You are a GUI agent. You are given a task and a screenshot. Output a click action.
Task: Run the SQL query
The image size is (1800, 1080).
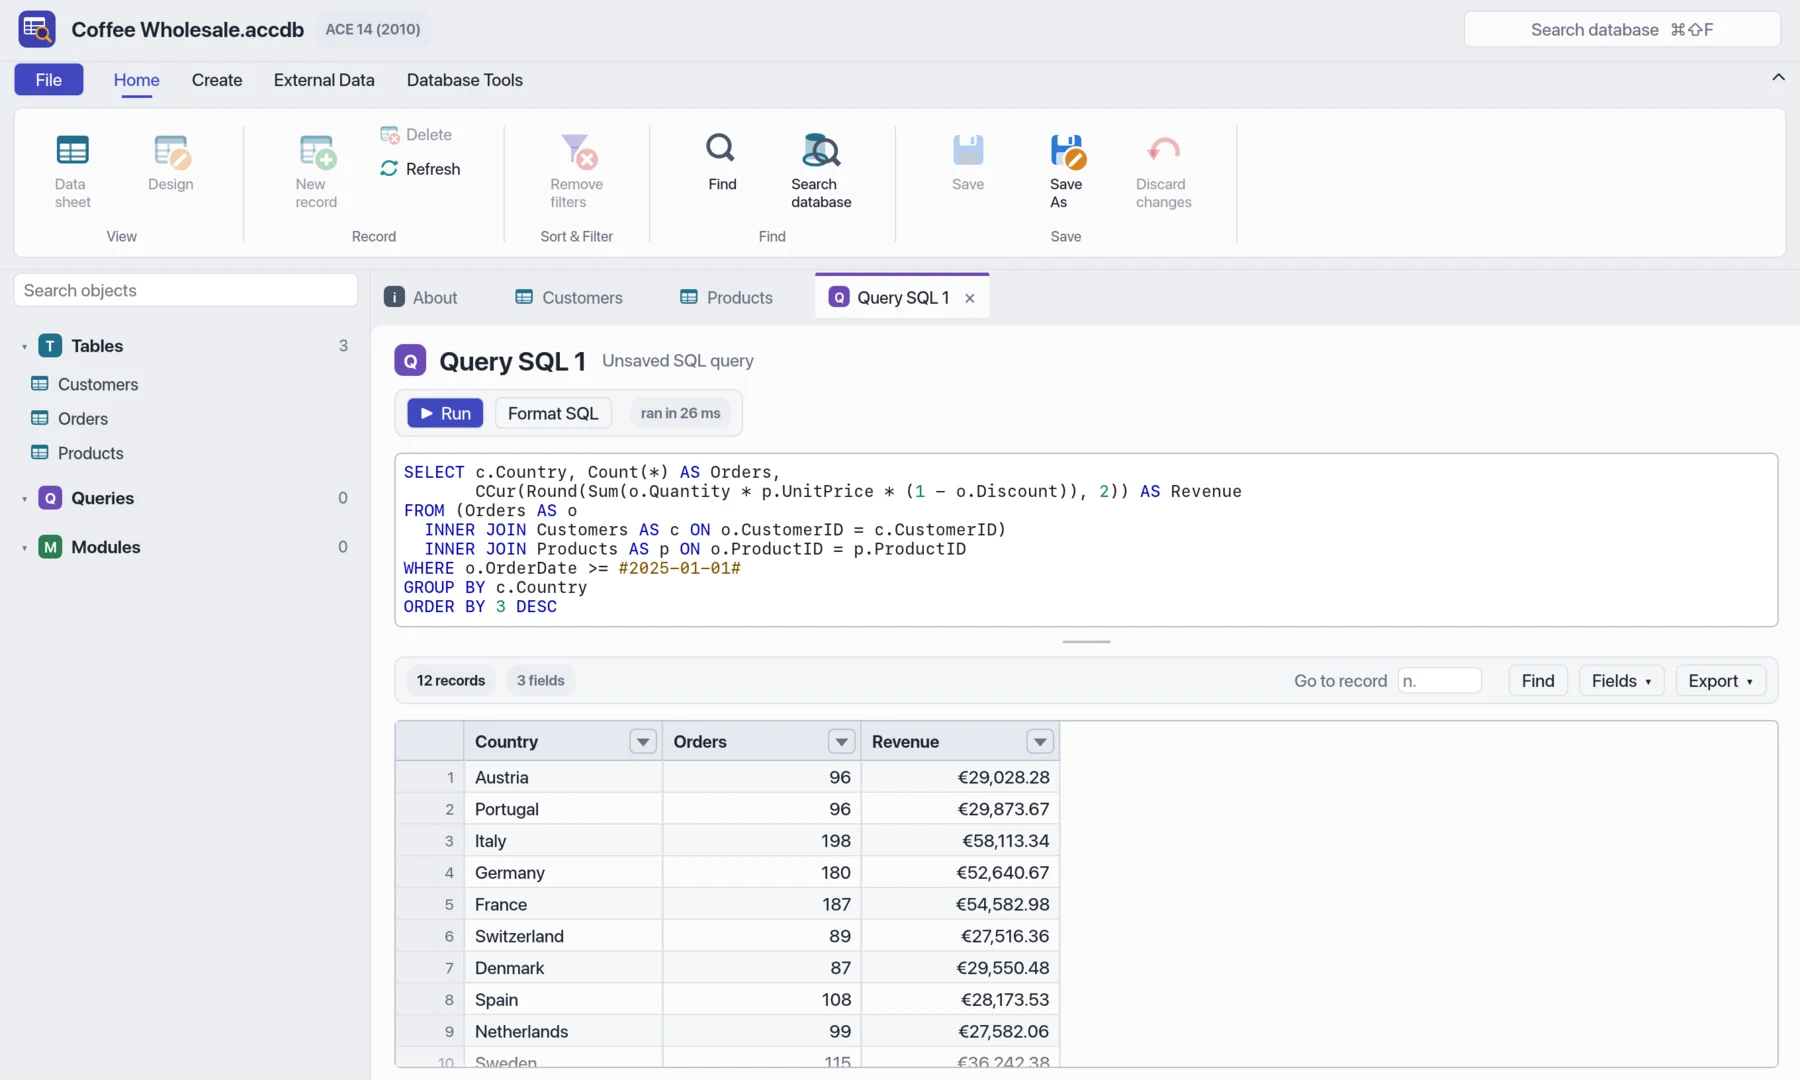(x=445, y=413)
